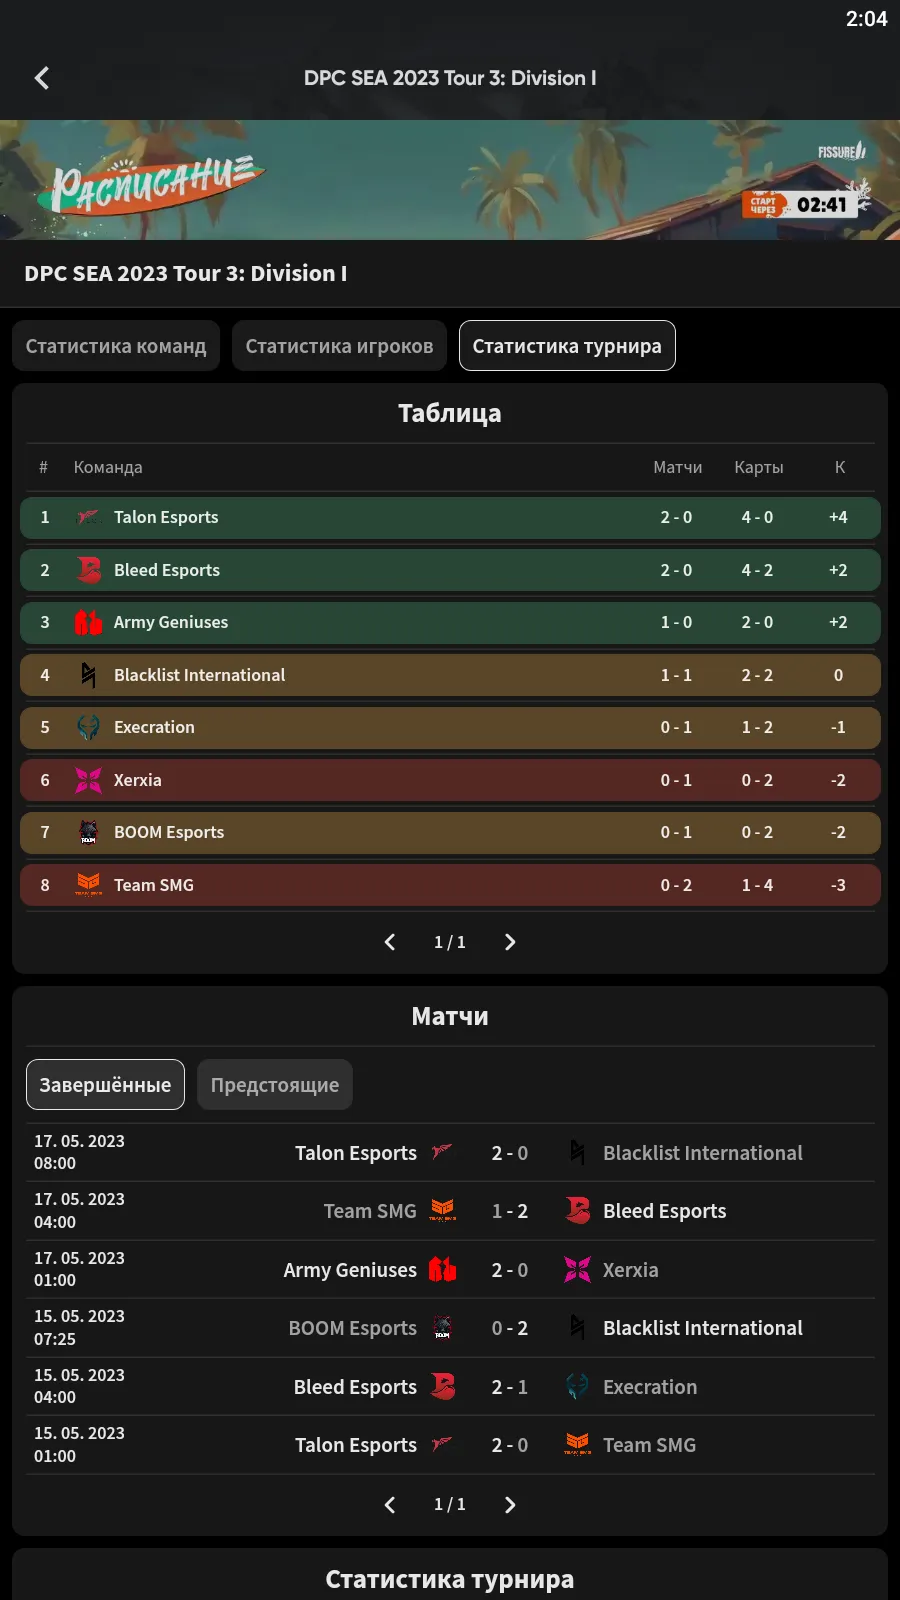Open Talon Esports vs Blacklist International match
Viewport: 900px width, 1600px height.
click(510, 1153)
